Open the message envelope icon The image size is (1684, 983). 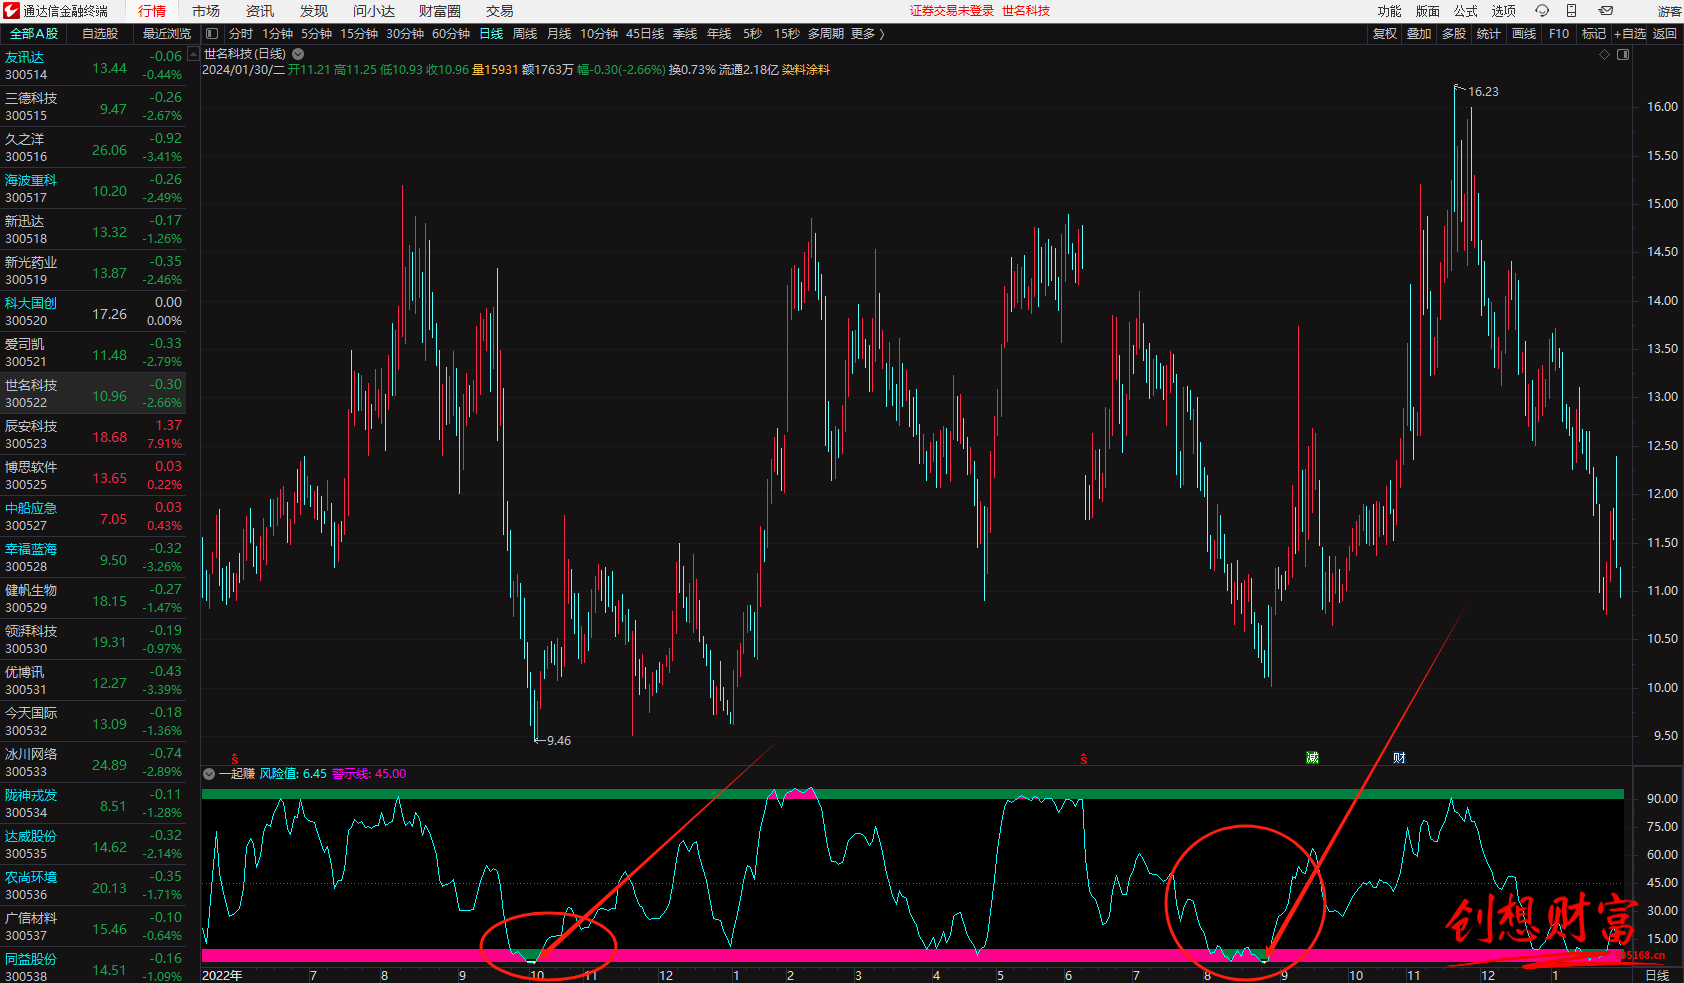(1606, 11)
